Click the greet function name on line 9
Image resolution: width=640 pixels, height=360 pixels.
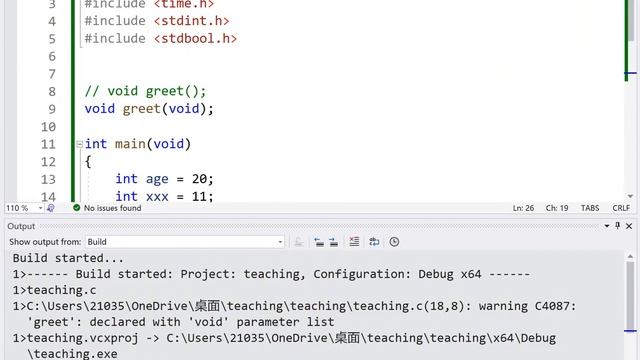click(142, 109)
